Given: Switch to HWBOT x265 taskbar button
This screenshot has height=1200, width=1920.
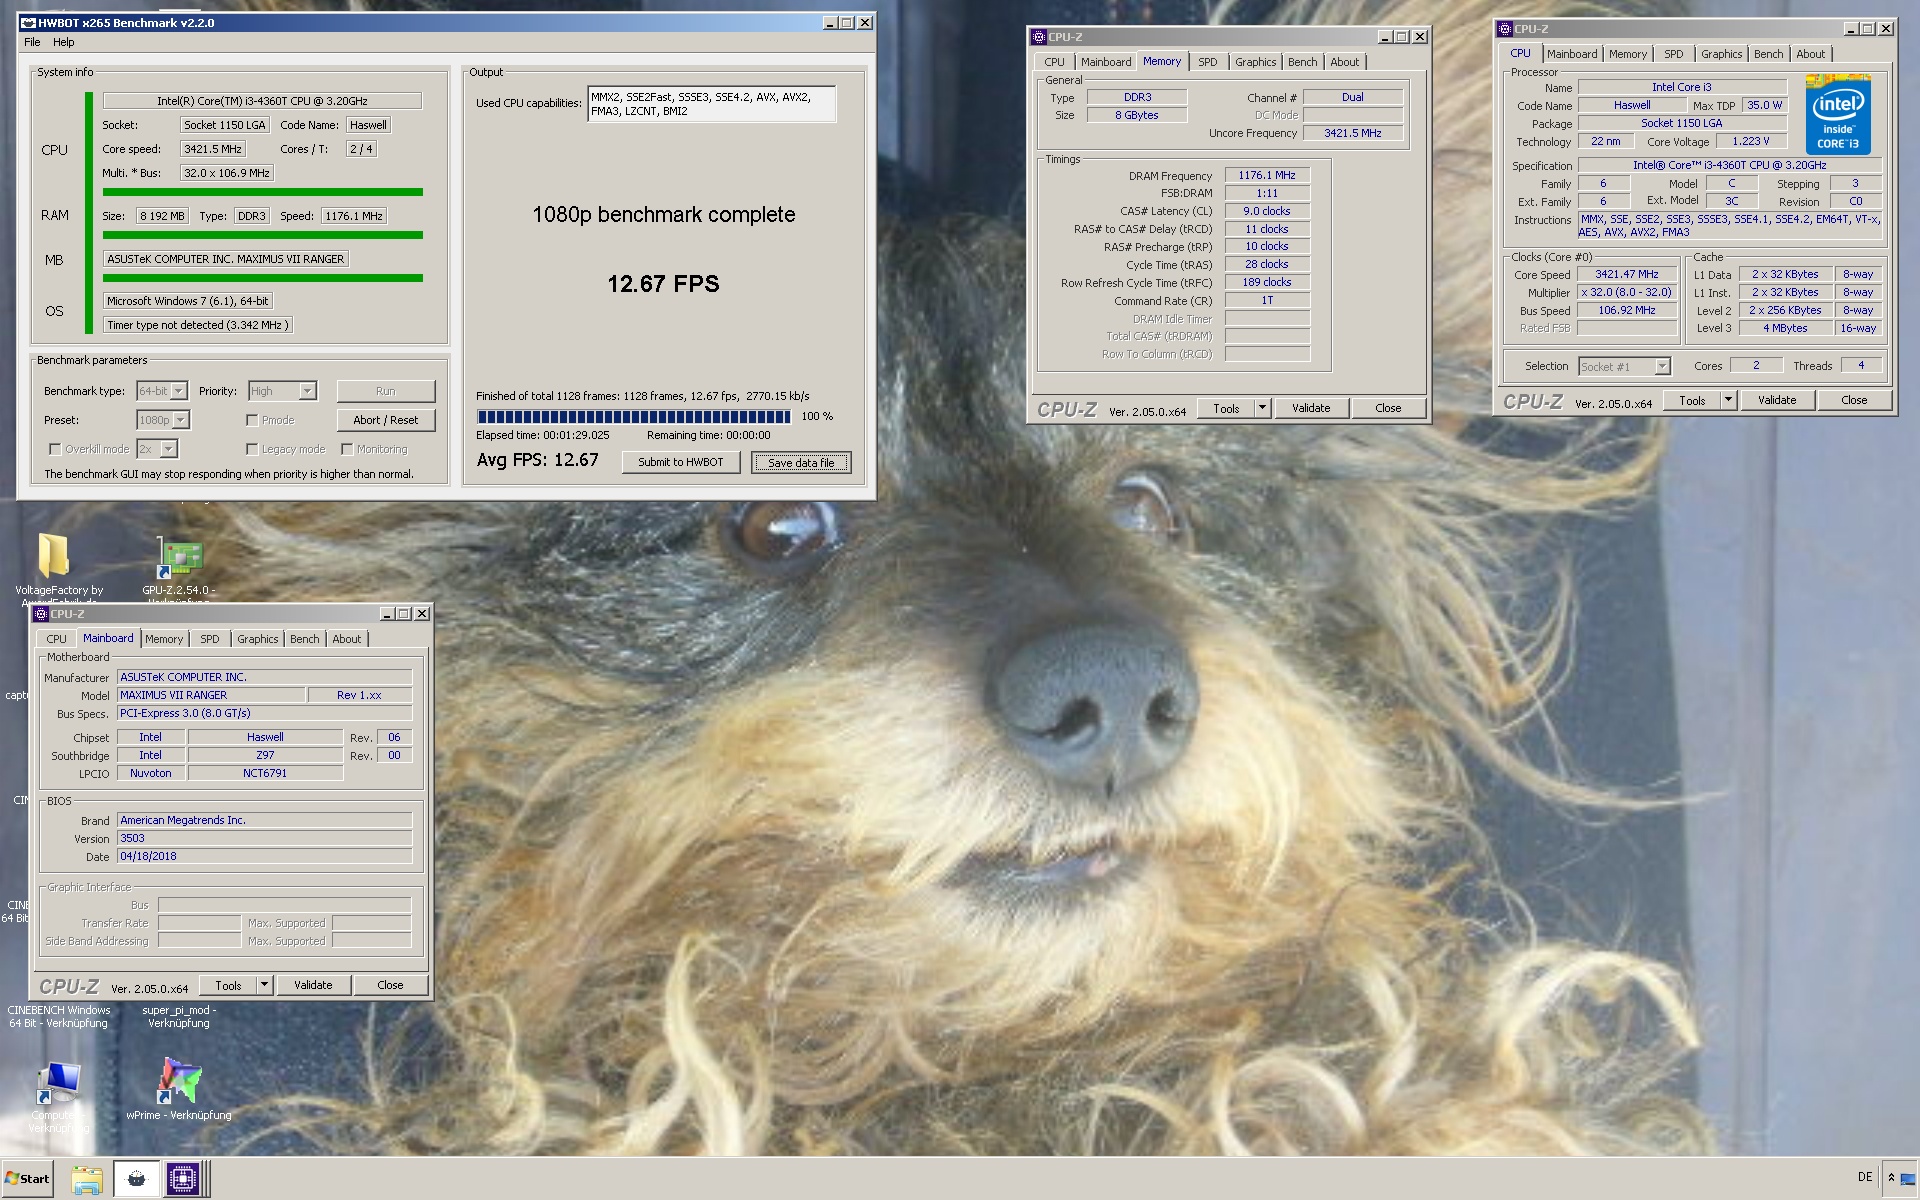Looking at the screenshot, I should [x=136, y=1179].
